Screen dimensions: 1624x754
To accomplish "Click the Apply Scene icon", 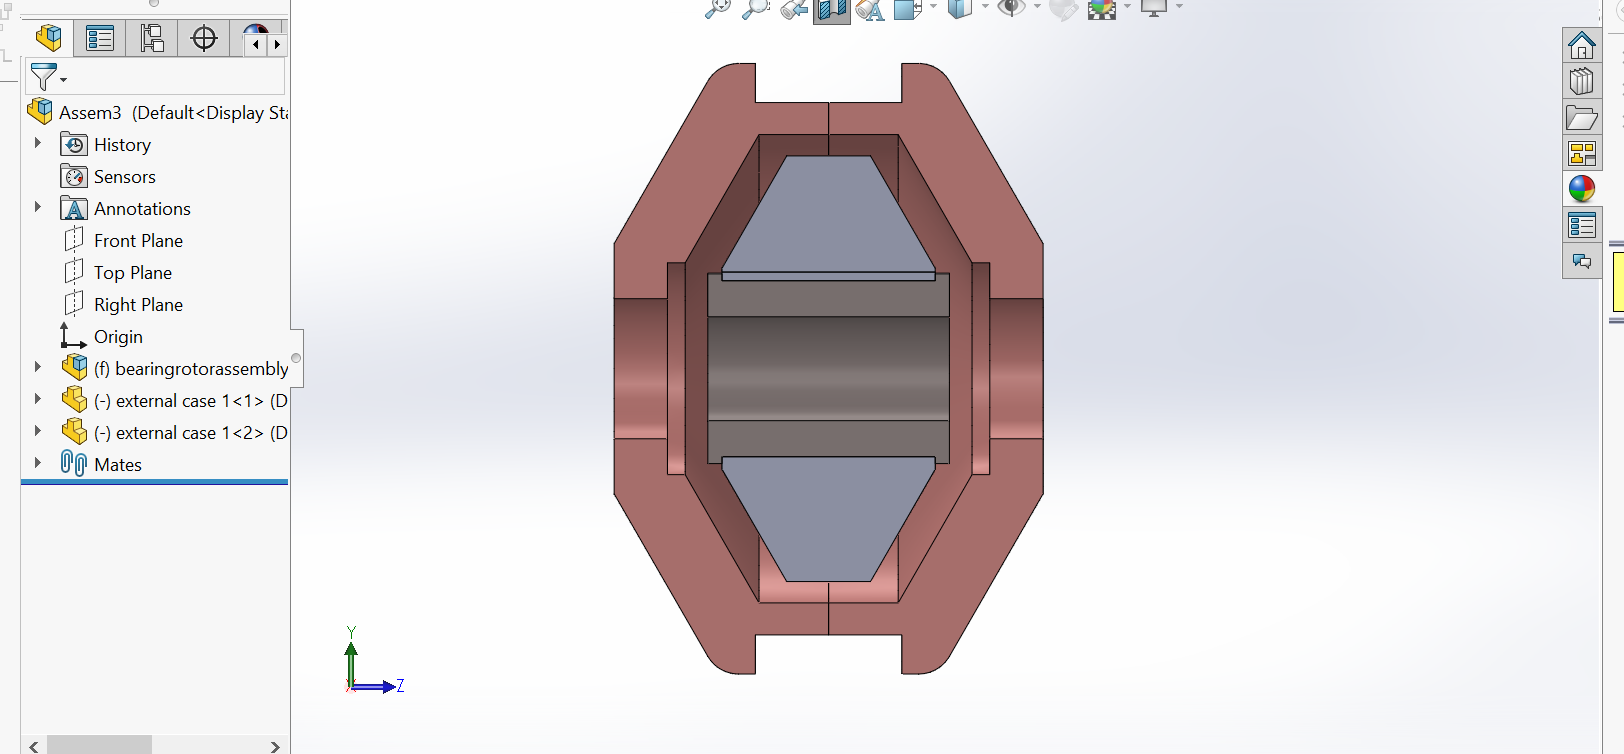I will 1102,9.
